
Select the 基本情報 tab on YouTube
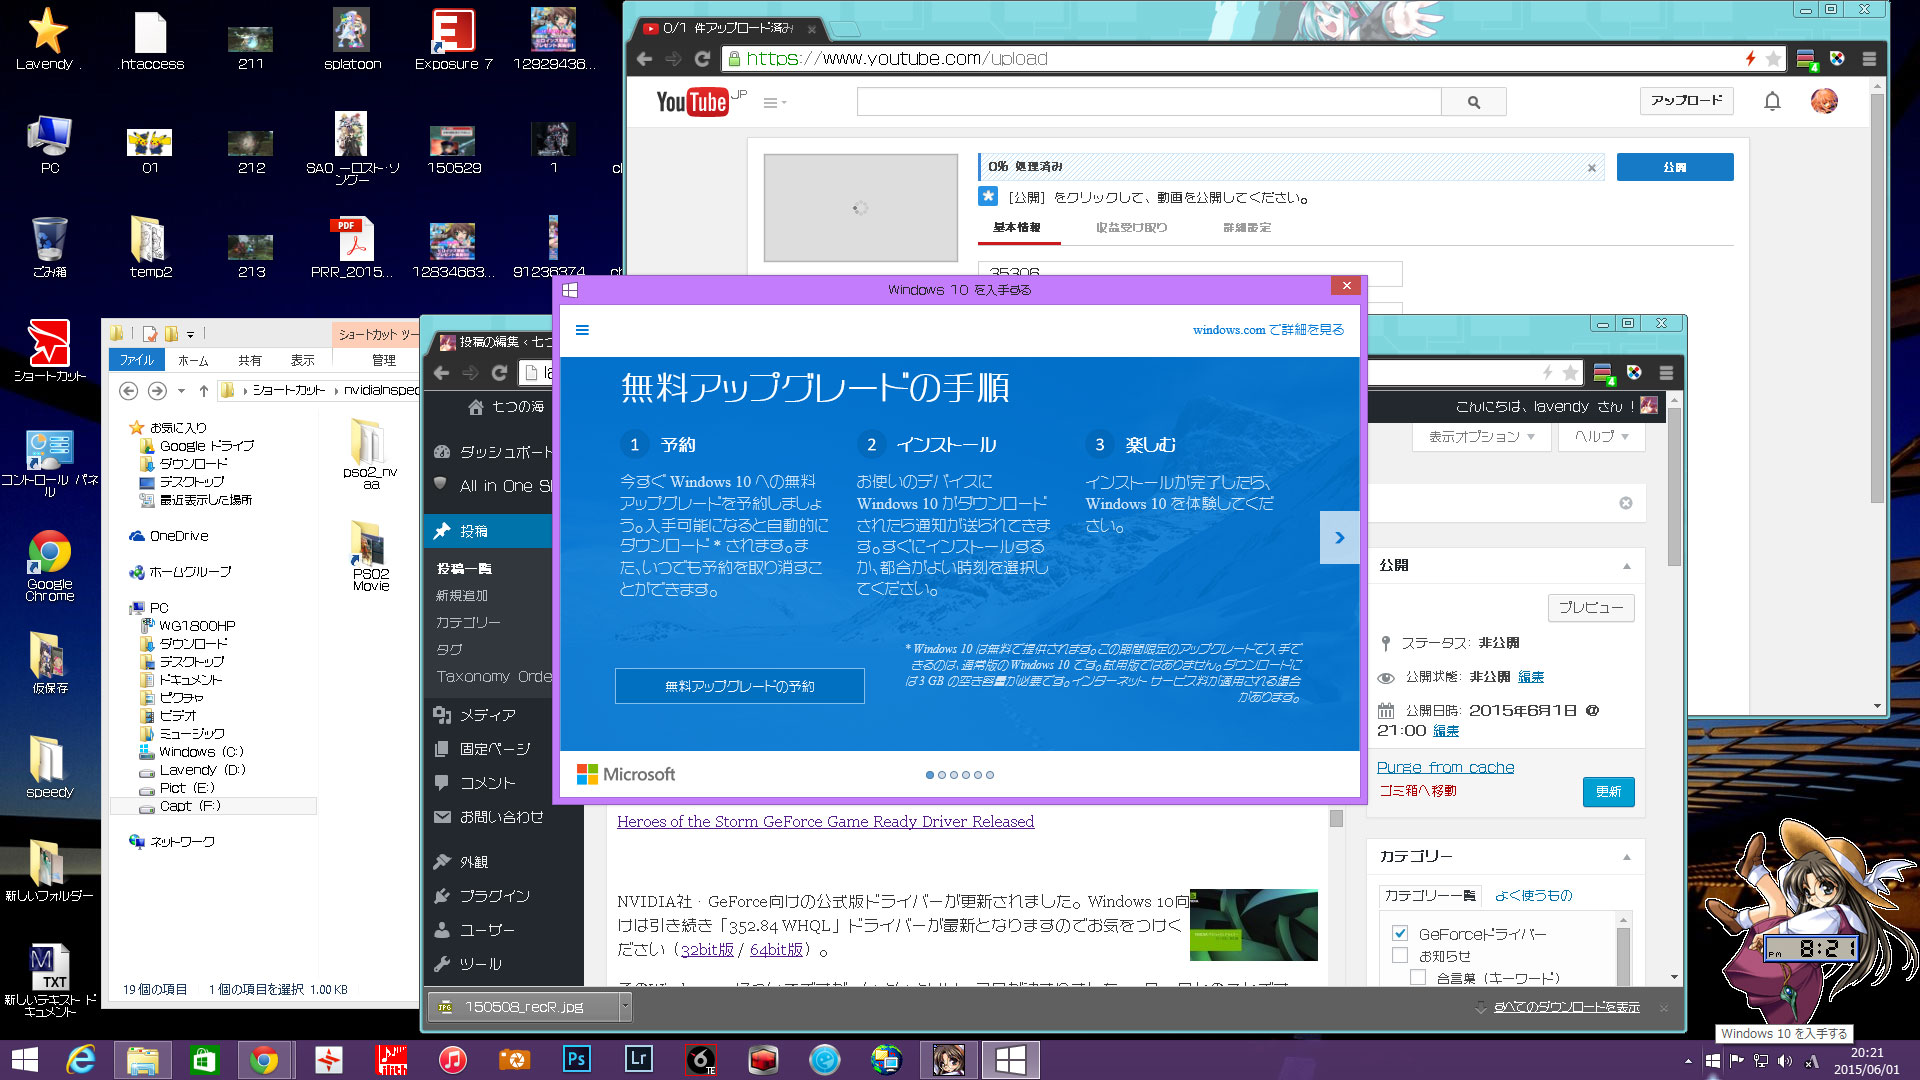1016,228
